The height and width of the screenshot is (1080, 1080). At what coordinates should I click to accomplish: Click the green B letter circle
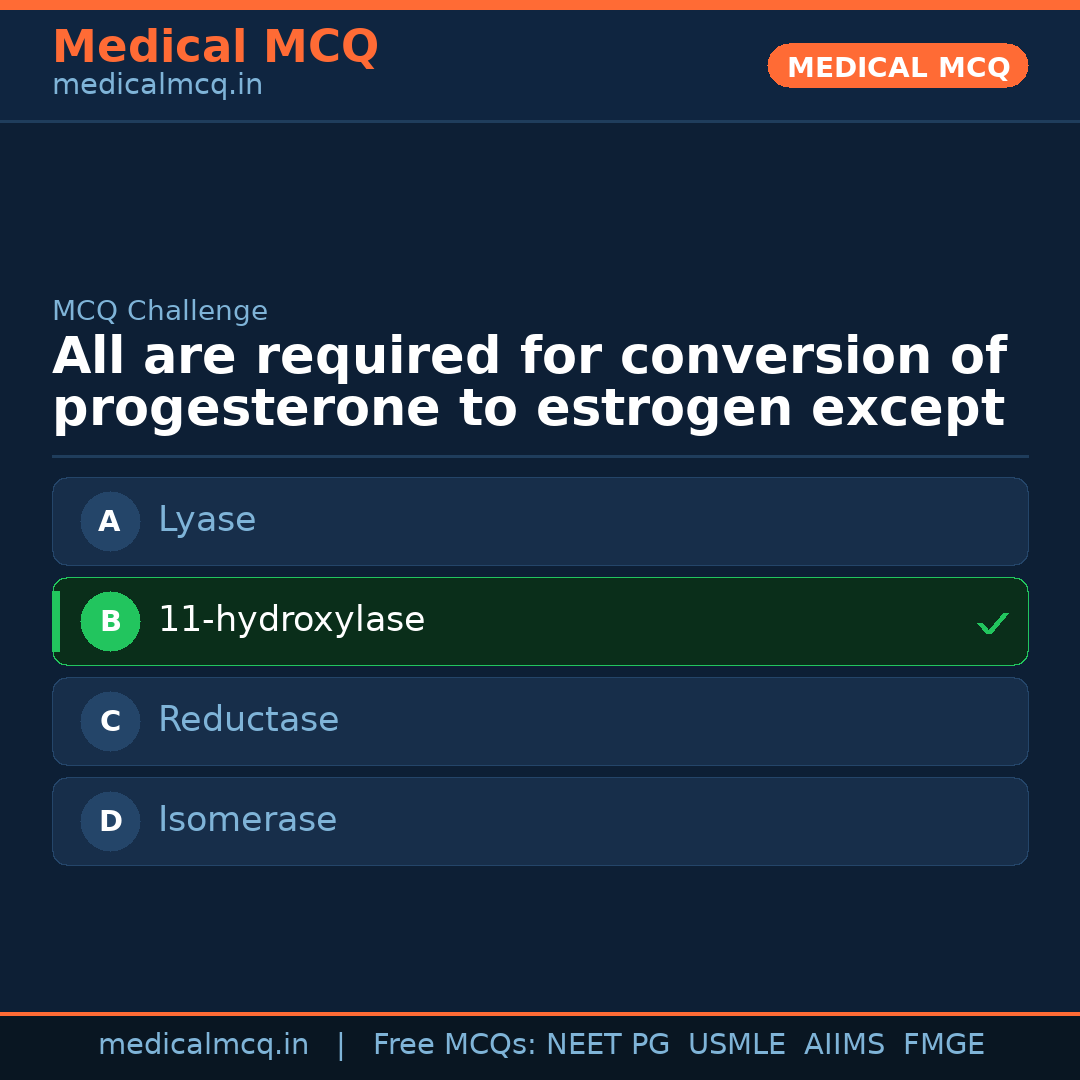[110, 621]
